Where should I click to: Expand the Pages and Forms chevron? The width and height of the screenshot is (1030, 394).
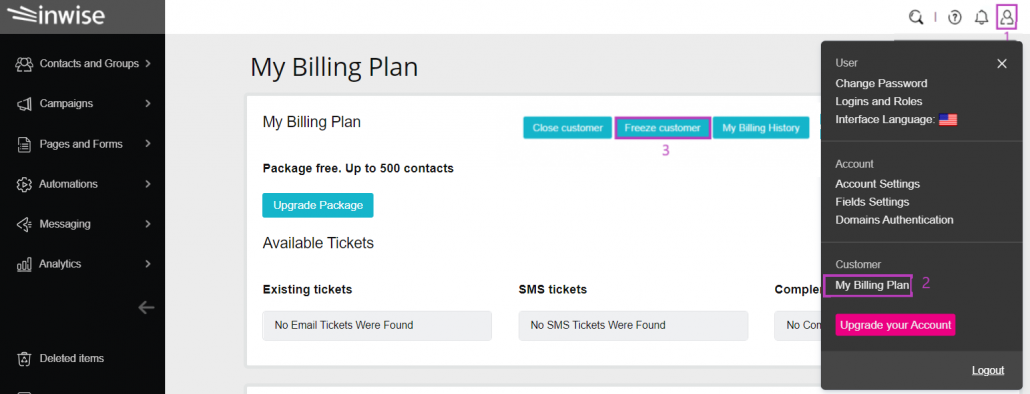(148, 144)
